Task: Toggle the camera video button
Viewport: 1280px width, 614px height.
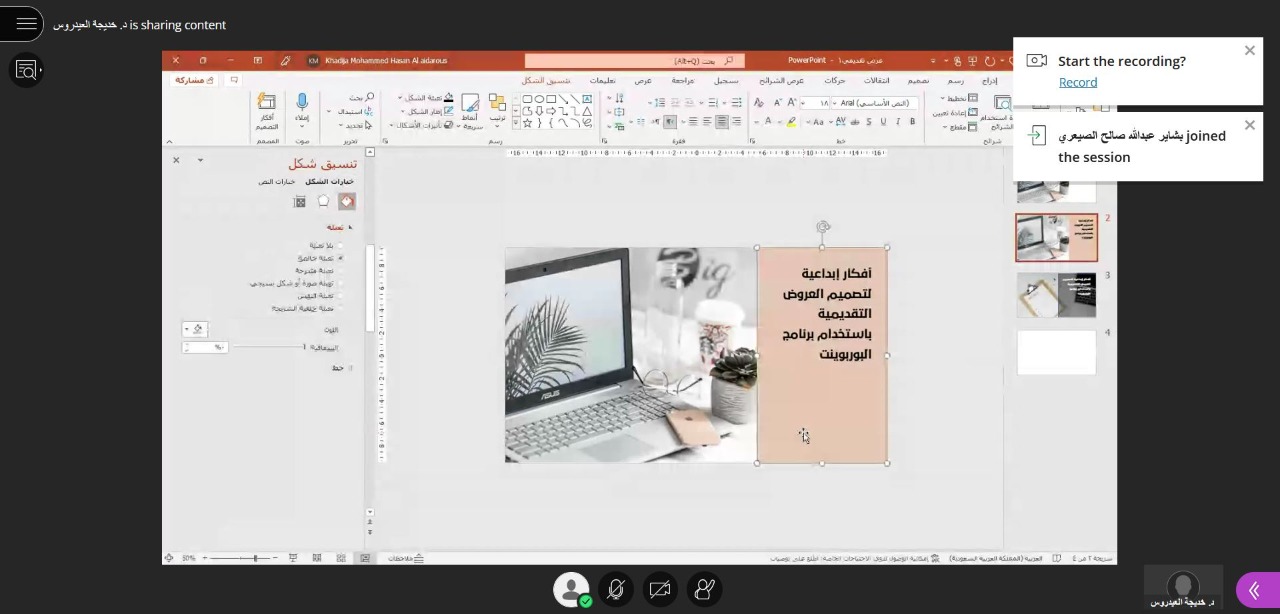Action: pos(660,589)
